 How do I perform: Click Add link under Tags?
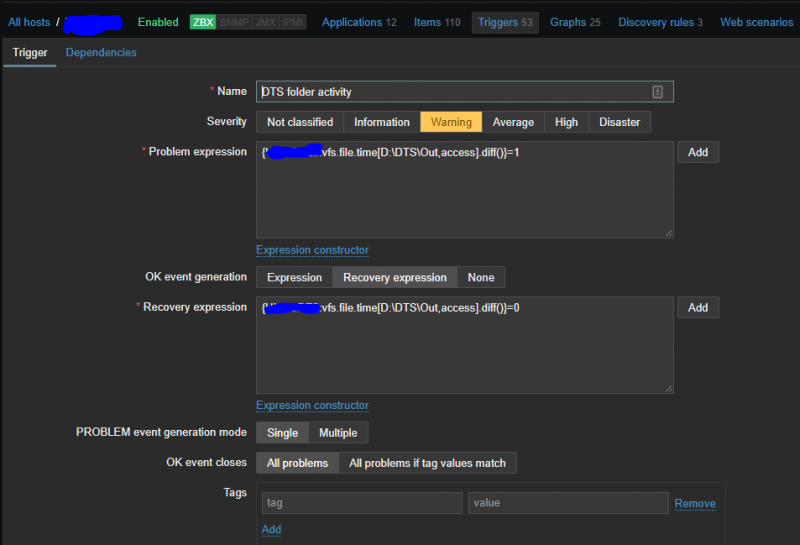tap(271, 529)
